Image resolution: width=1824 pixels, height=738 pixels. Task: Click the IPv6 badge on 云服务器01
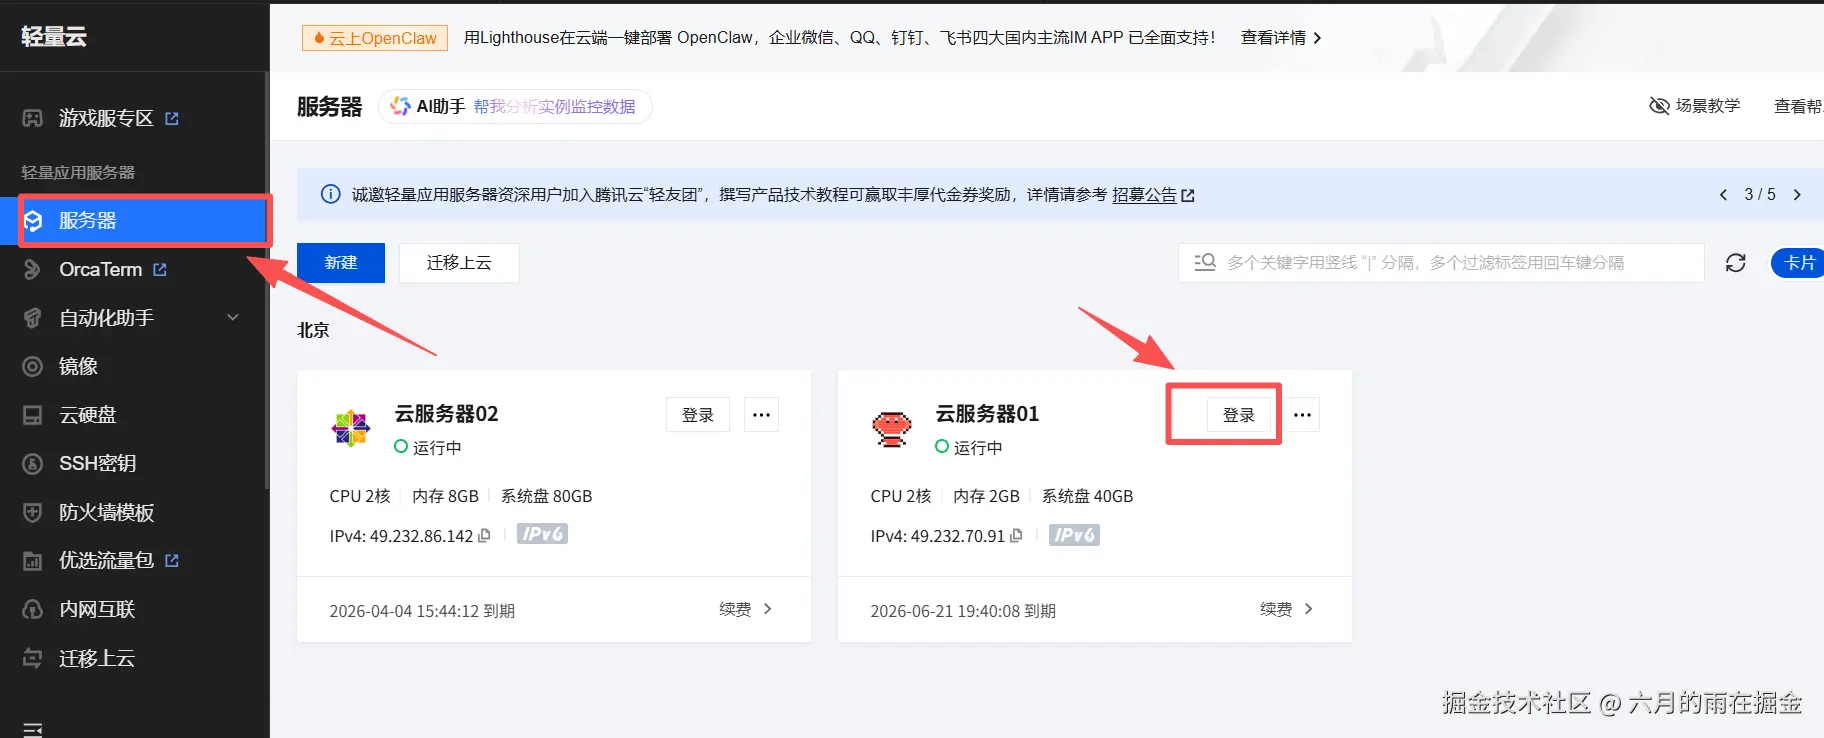(1074, 535)
